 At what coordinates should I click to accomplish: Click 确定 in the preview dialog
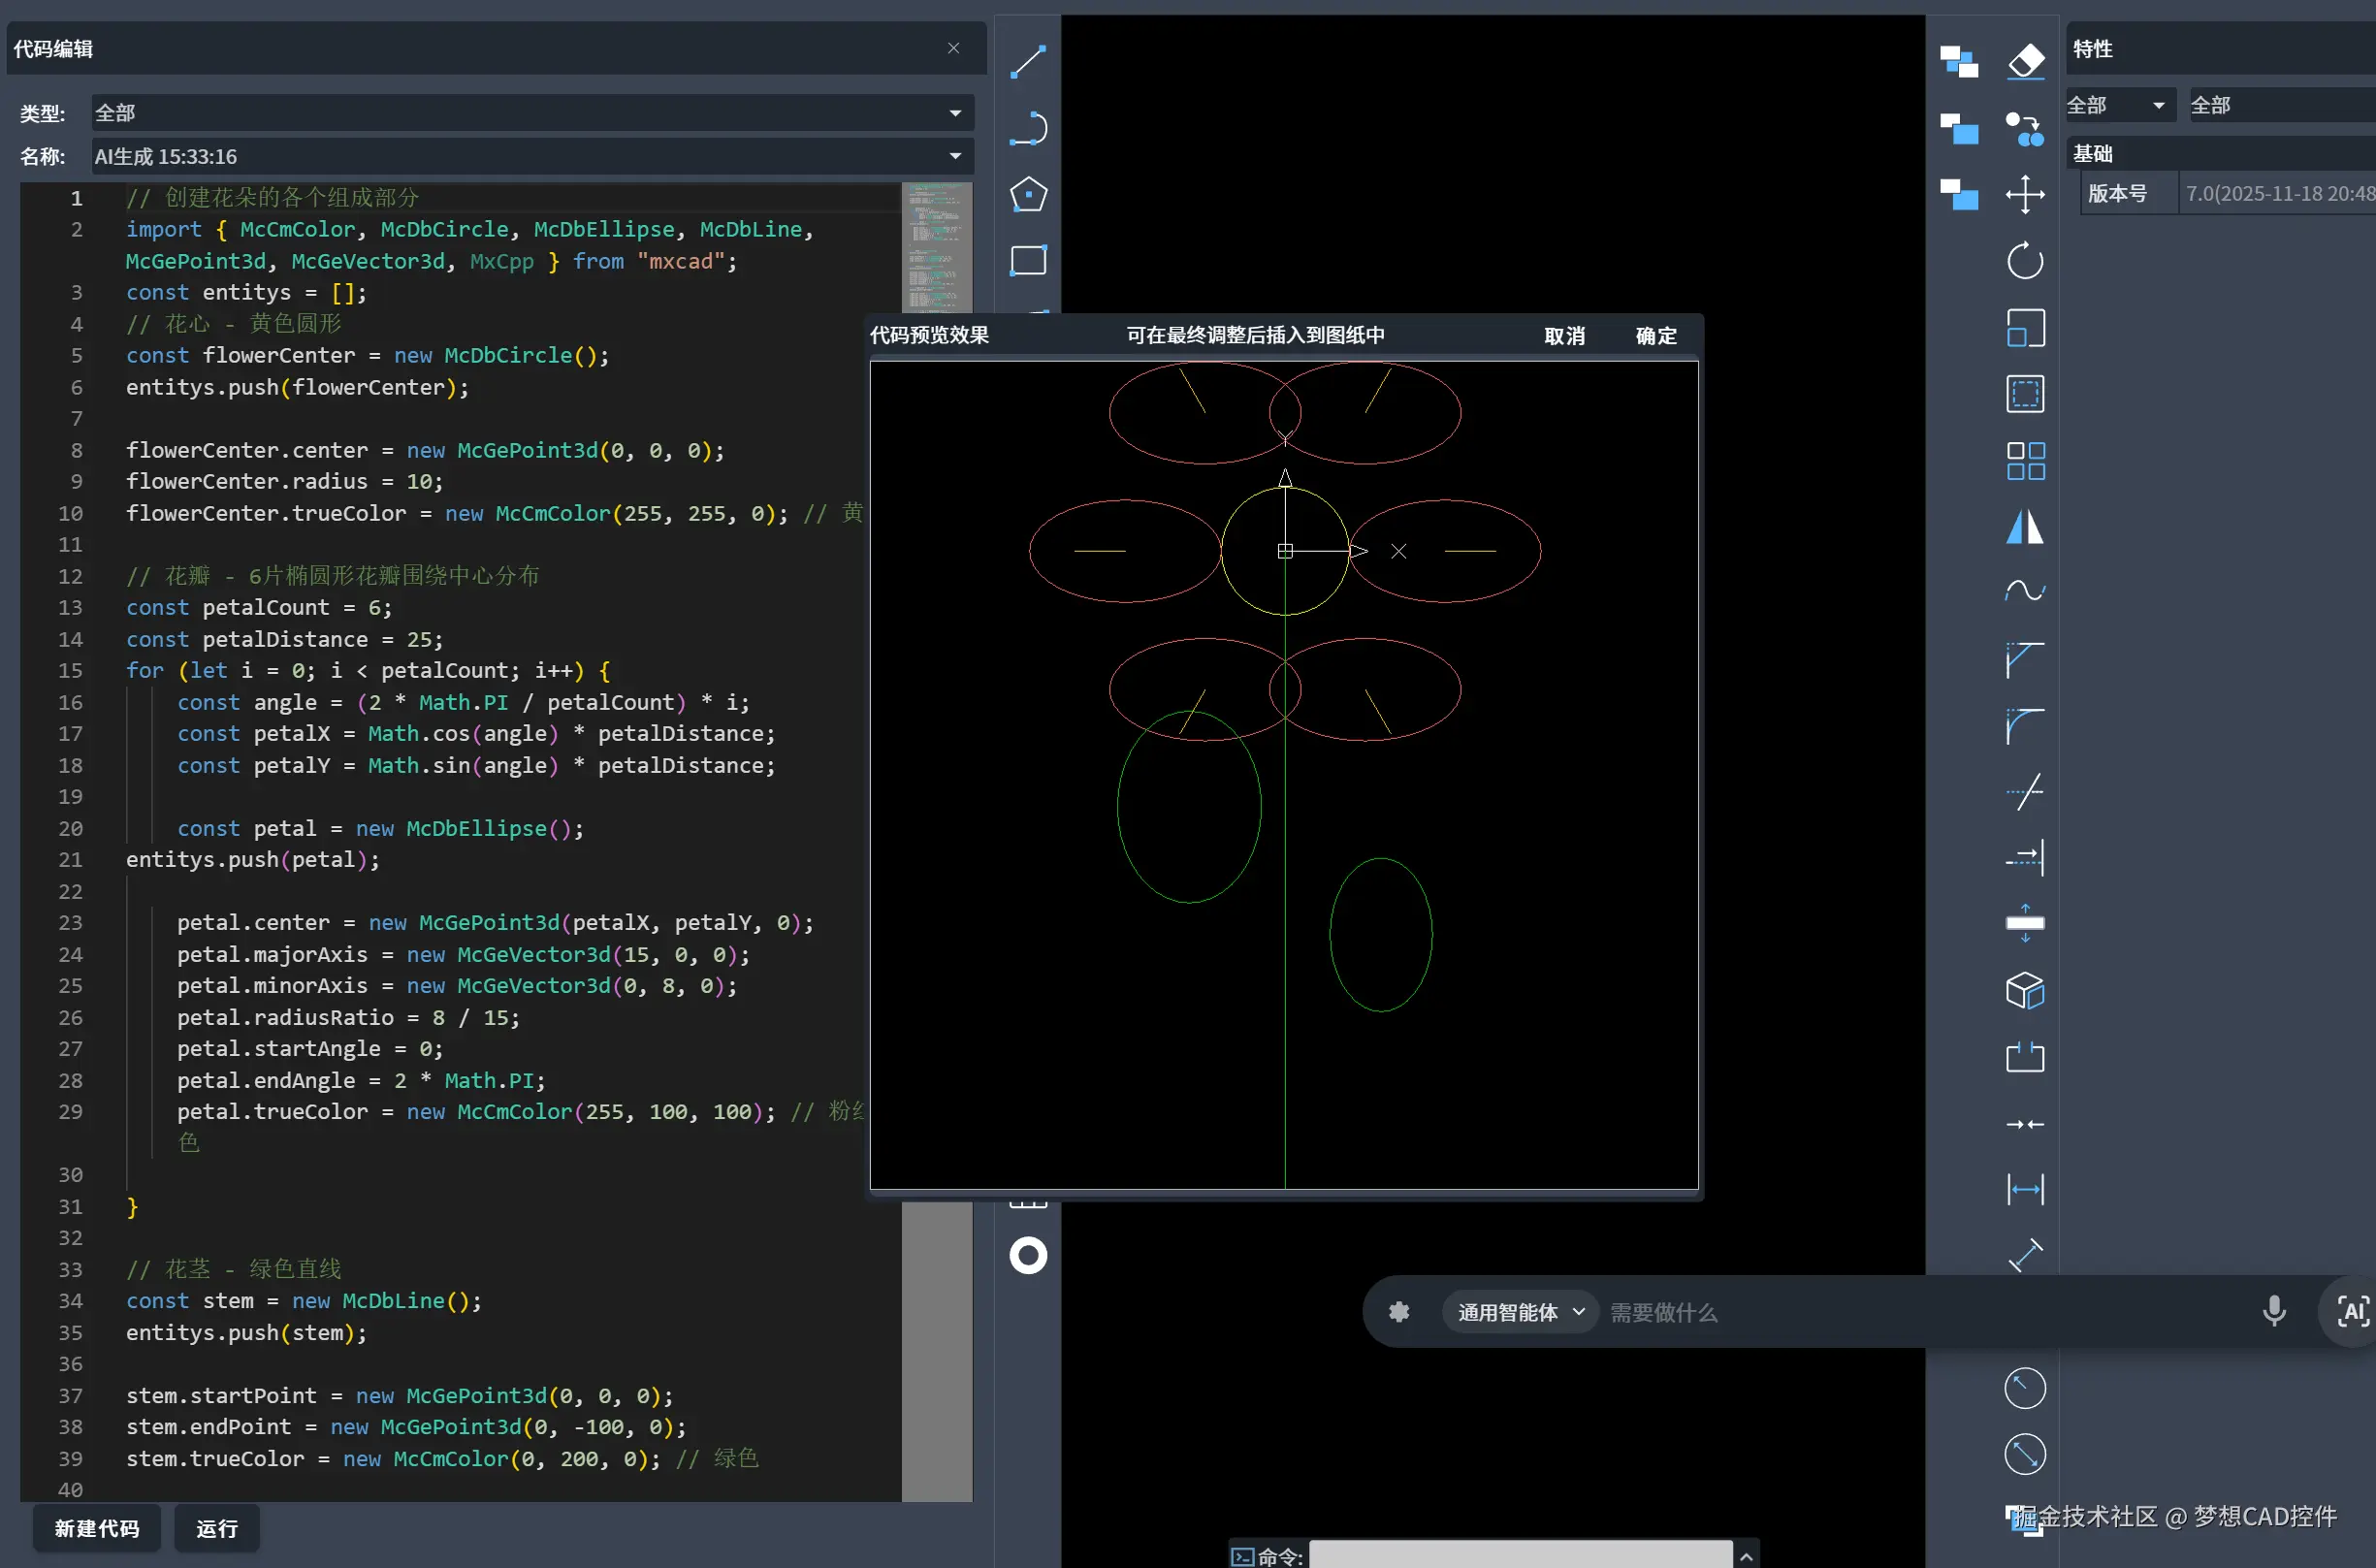point(1655,336)
